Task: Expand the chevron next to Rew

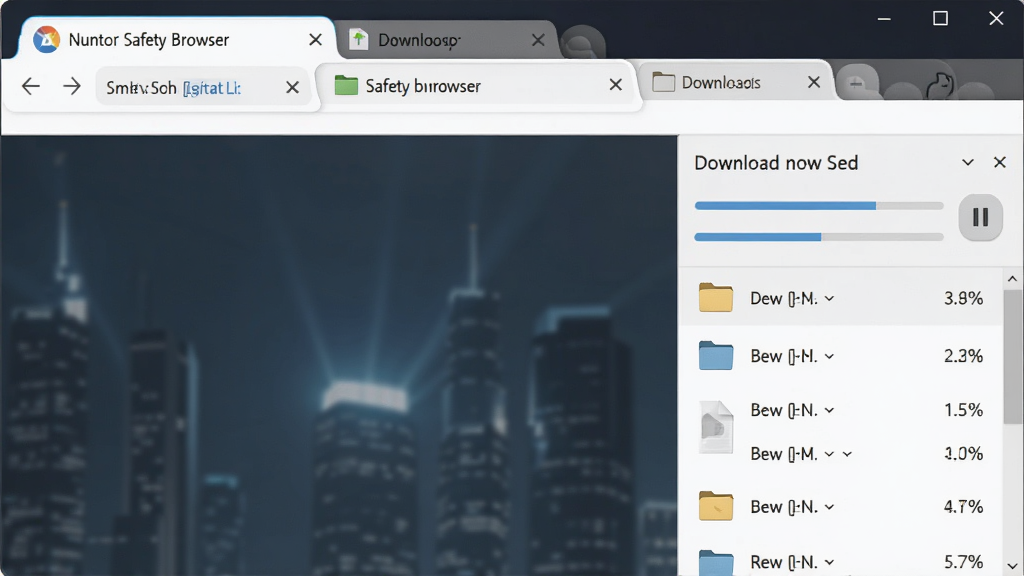Action: tap(829, 562)
